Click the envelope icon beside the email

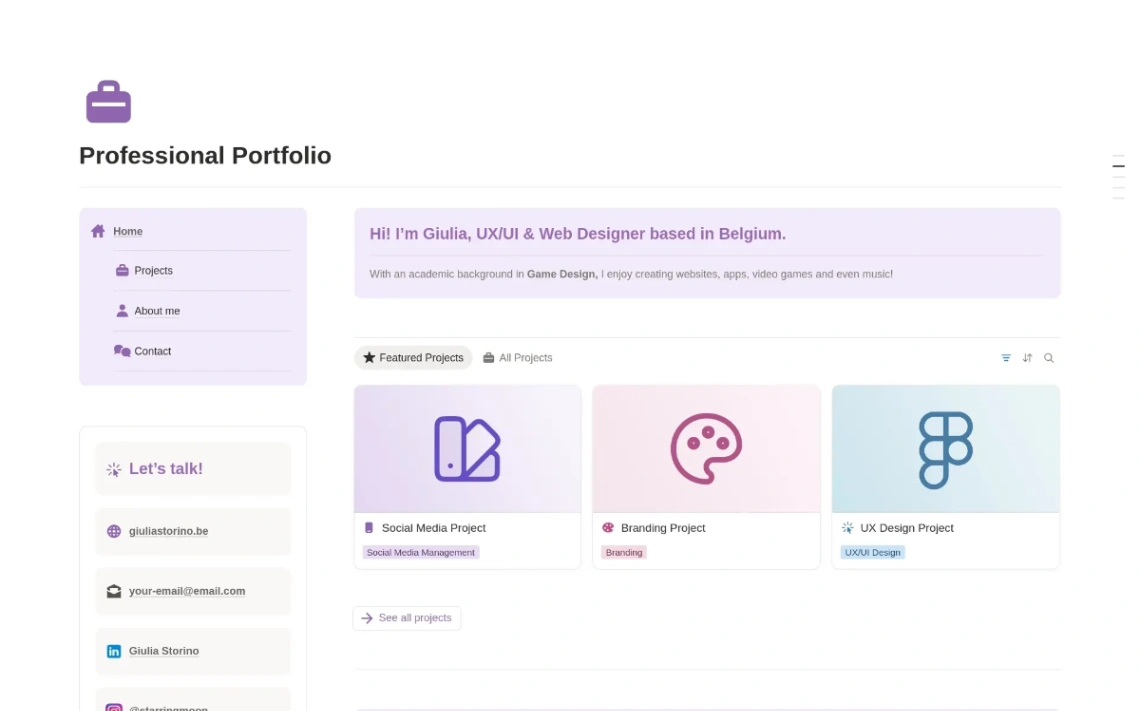click(x=114, y=591)
